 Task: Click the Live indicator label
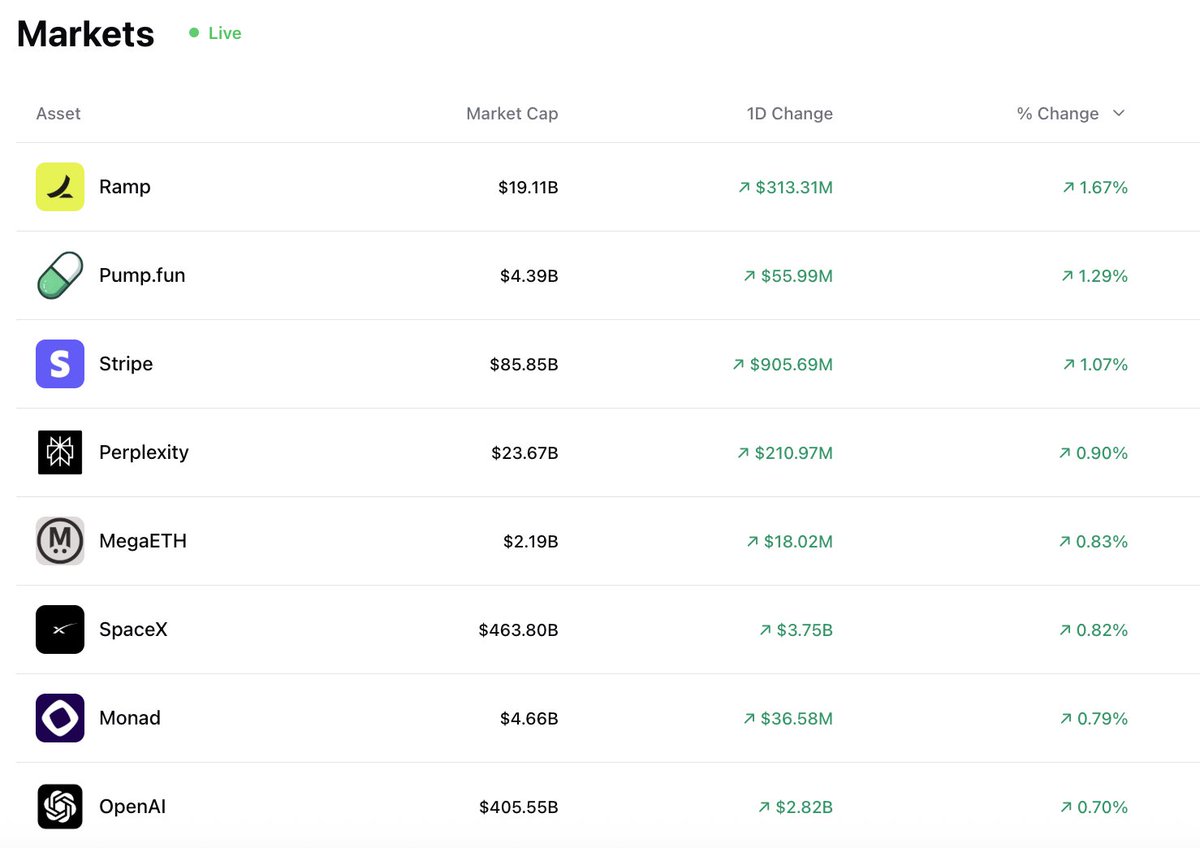(x=224, y=33)
